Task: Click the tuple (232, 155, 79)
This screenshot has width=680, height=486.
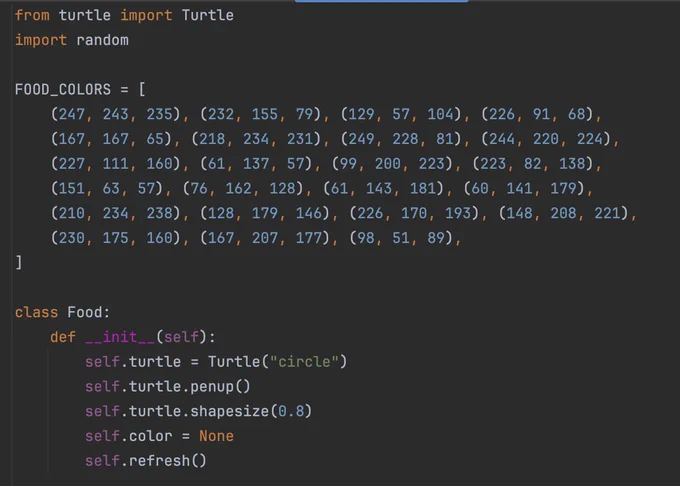Action: (x=261, y=114)
